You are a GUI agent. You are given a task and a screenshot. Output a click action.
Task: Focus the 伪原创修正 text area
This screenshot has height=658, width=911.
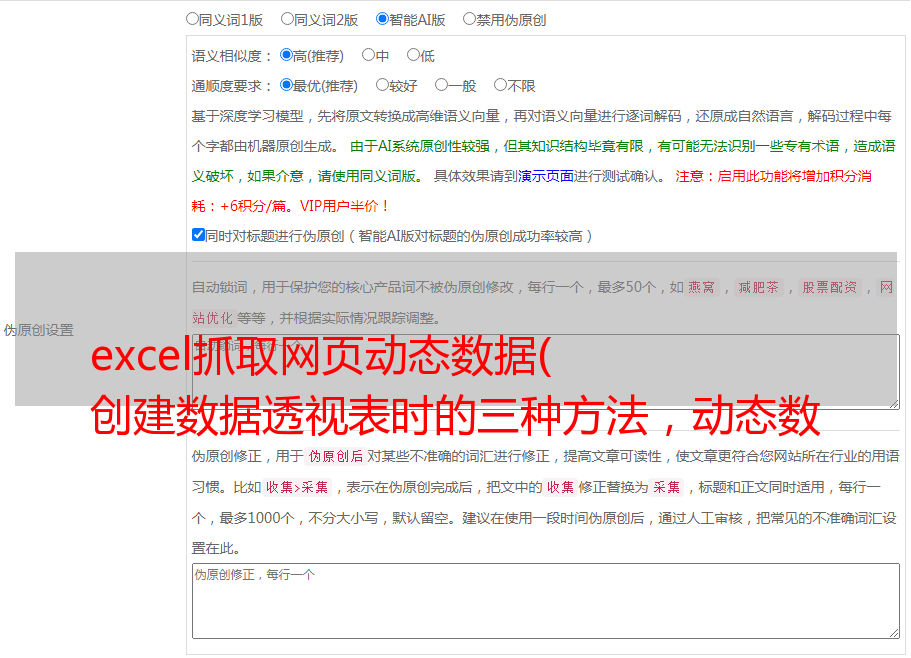[x=546, y=601]
